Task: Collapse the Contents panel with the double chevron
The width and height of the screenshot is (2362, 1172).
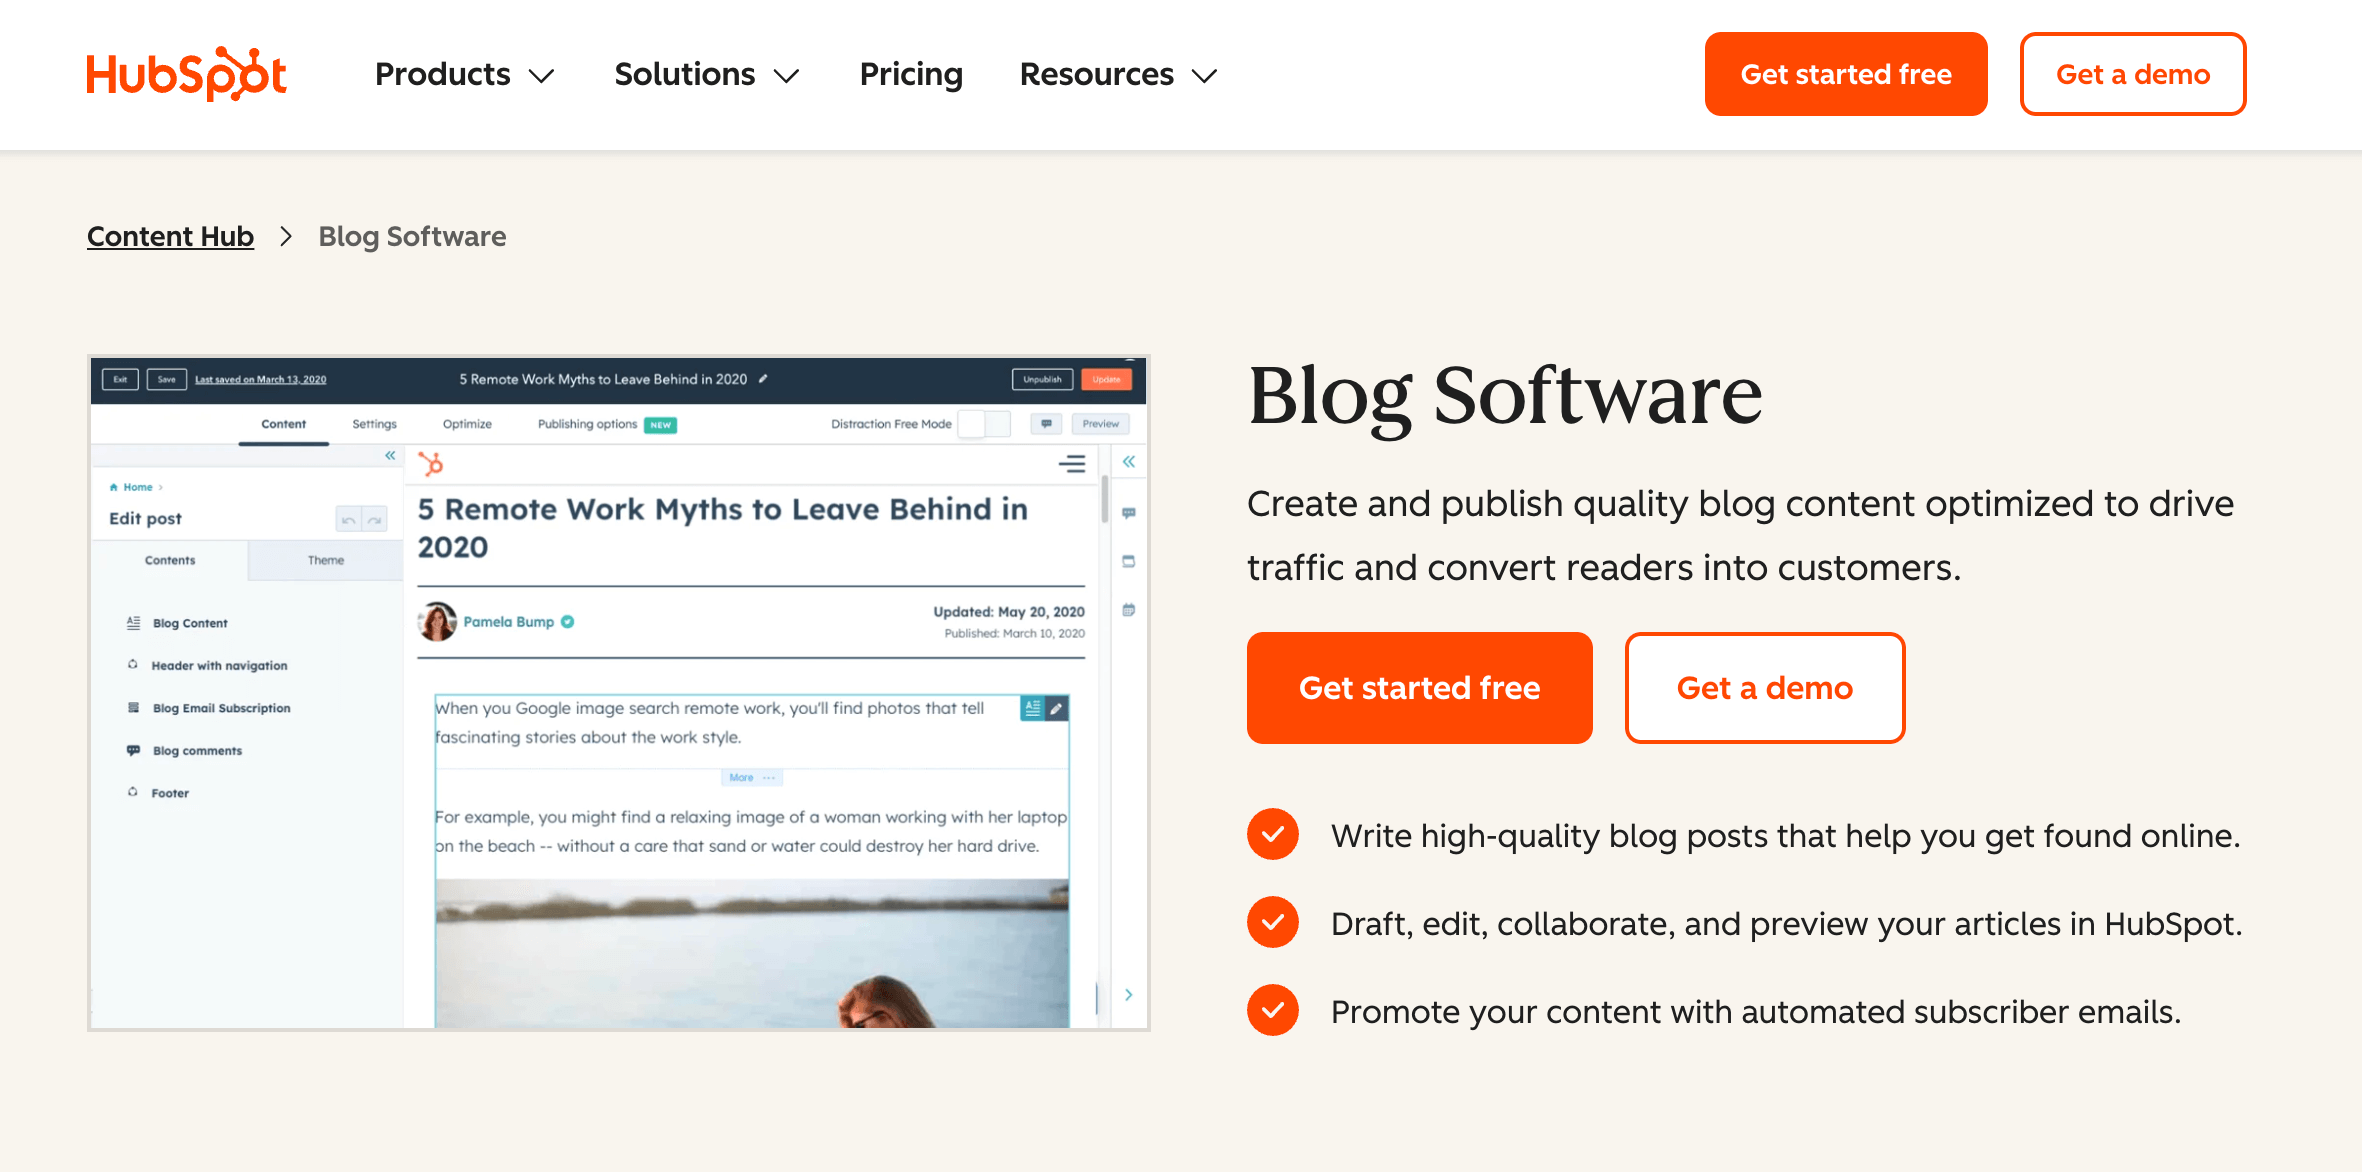Action: [390, 456]
